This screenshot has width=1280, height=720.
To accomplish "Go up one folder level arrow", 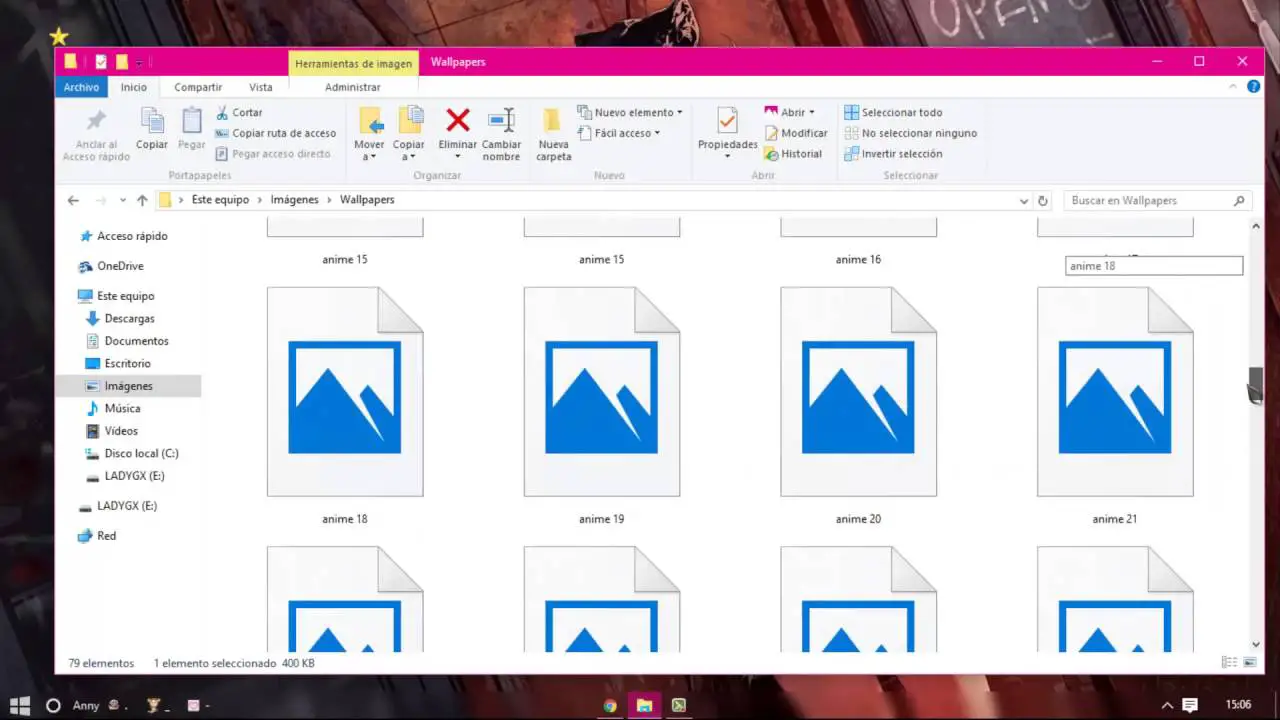I will tap(142, 200).
